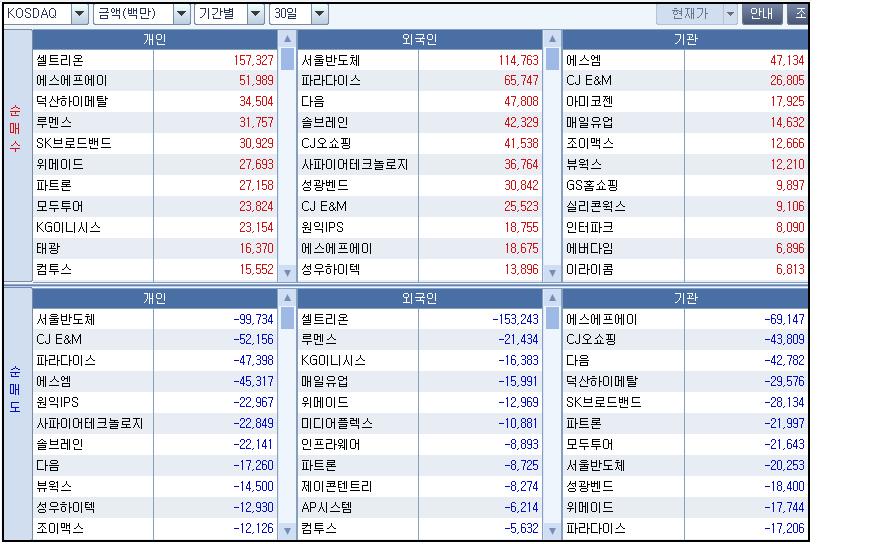Select 덕산하이메탈 in 개인 net-buy list
Image resolution: width=877 pixels, height=544 pixels.
(x=72, y=102)
